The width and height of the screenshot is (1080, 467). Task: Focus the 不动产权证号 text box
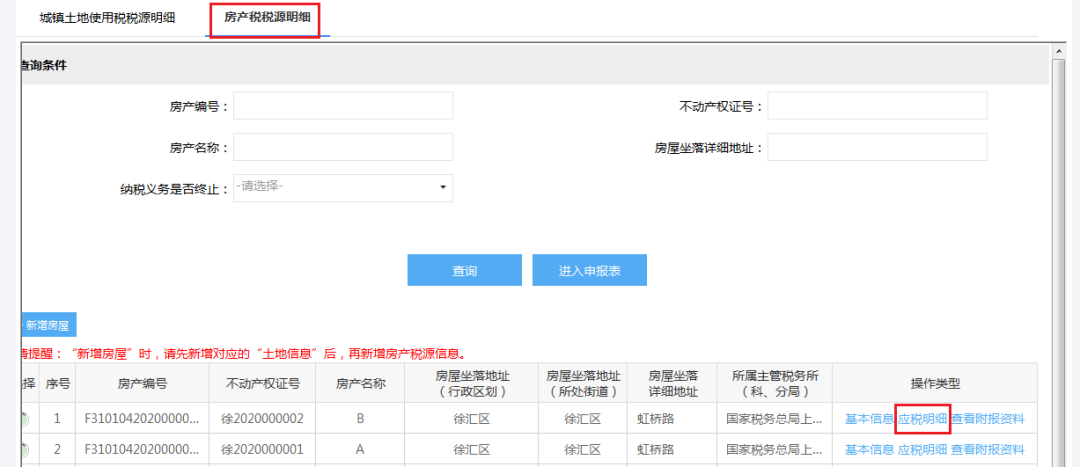tap(877, 106)
